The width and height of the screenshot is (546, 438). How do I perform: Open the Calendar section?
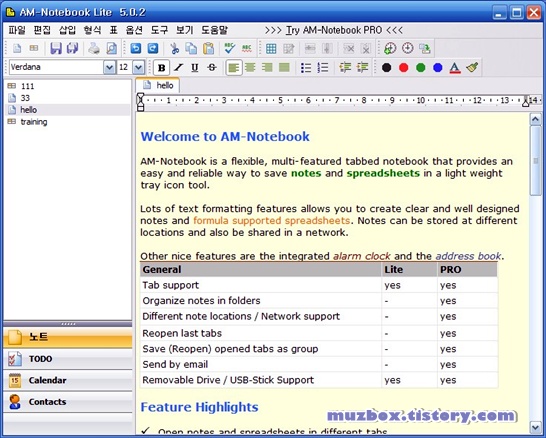click(68, 380)
